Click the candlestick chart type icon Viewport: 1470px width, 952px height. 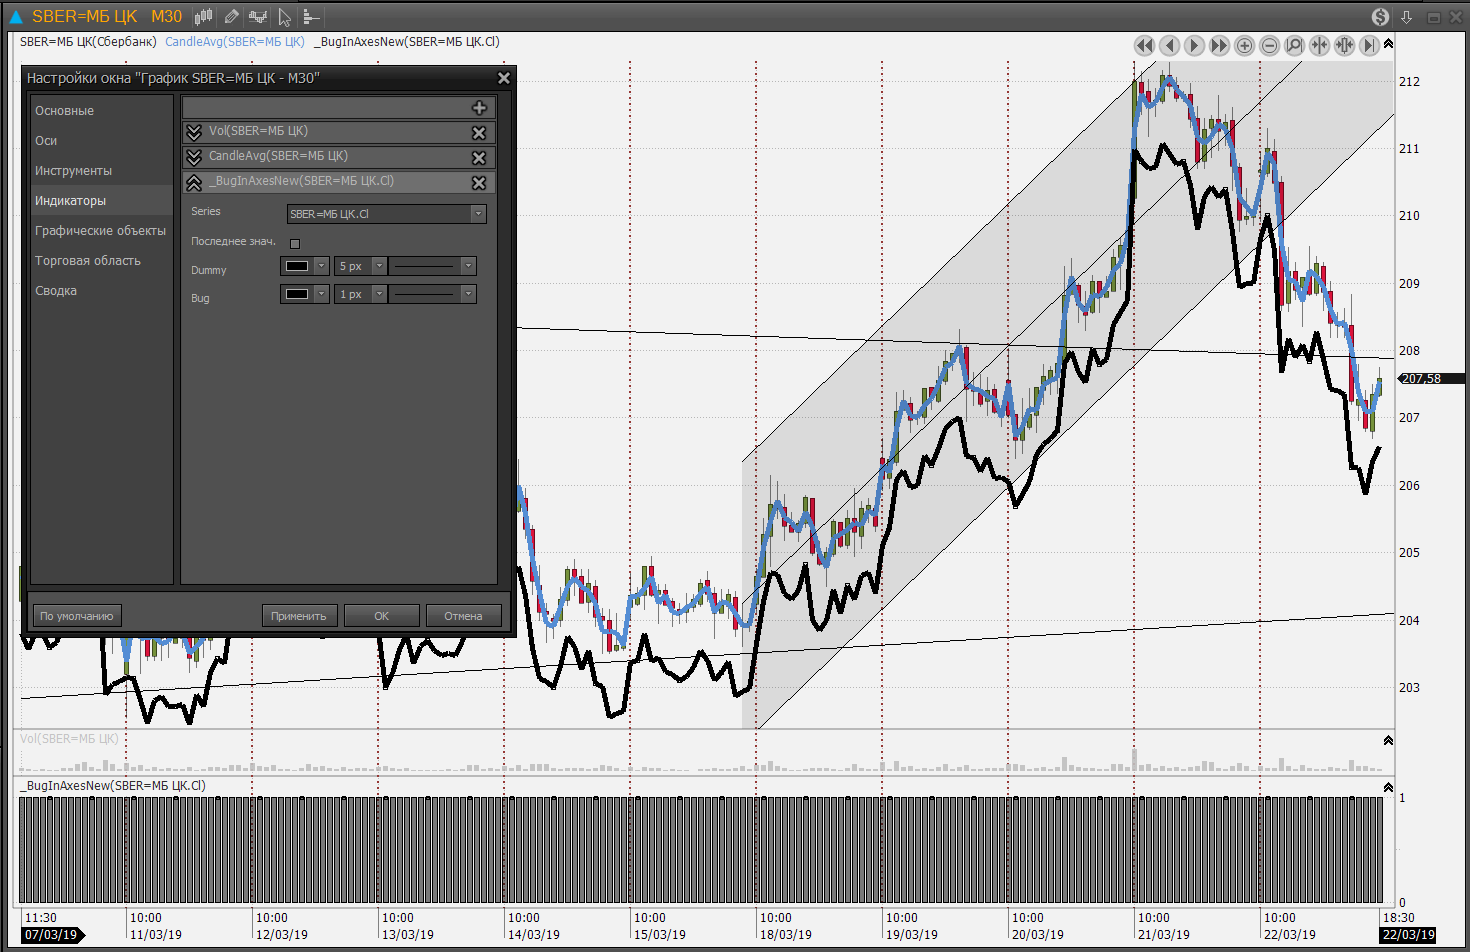[x=203, y=17]
